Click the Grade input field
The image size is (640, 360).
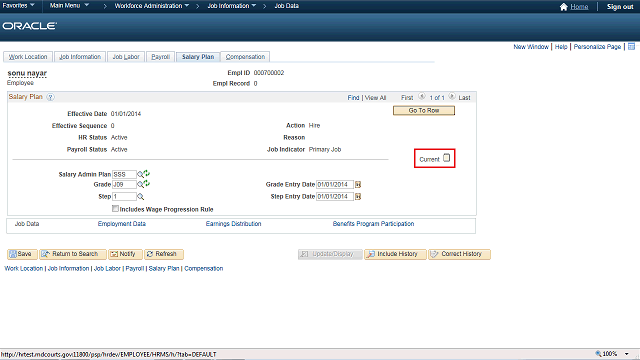(x=124, y=185)
